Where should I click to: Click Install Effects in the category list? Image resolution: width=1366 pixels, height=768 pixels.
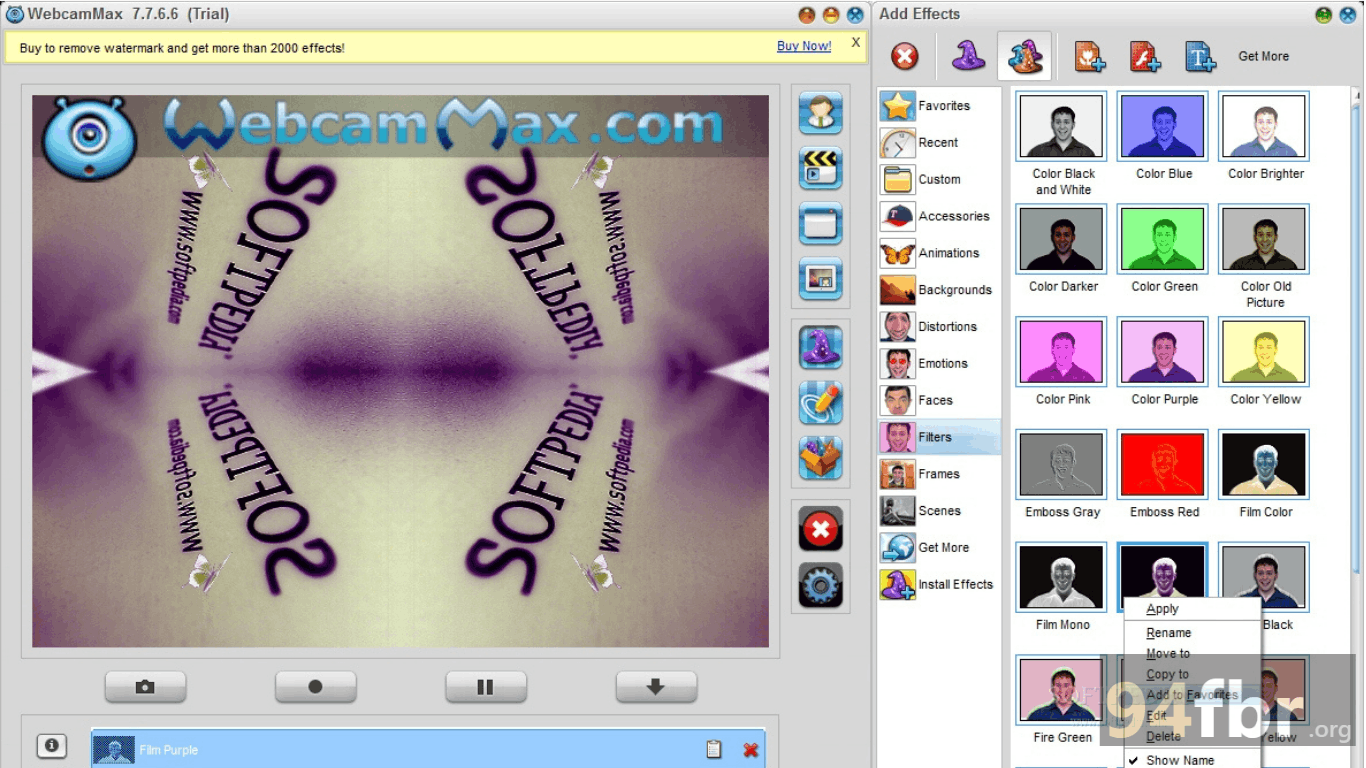pyautogui.click(x=939, y=584)
